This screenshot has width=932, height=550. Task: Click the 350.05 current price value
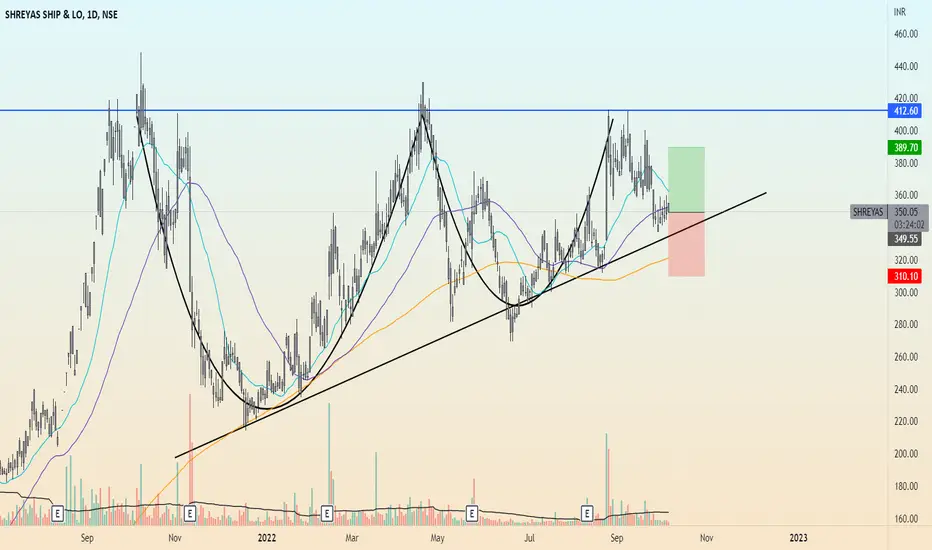point(906,212)
